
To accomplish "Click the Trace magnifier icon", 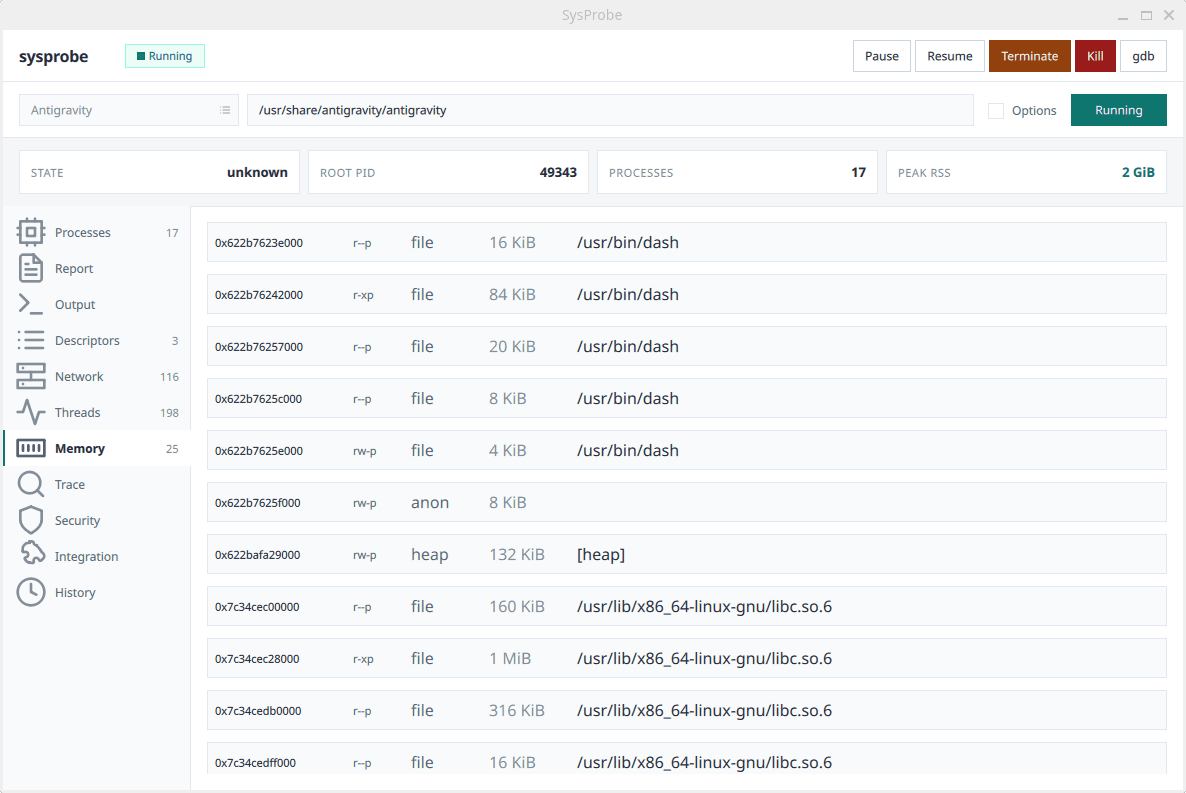I will pyautogui.click(x=31, y=484).
